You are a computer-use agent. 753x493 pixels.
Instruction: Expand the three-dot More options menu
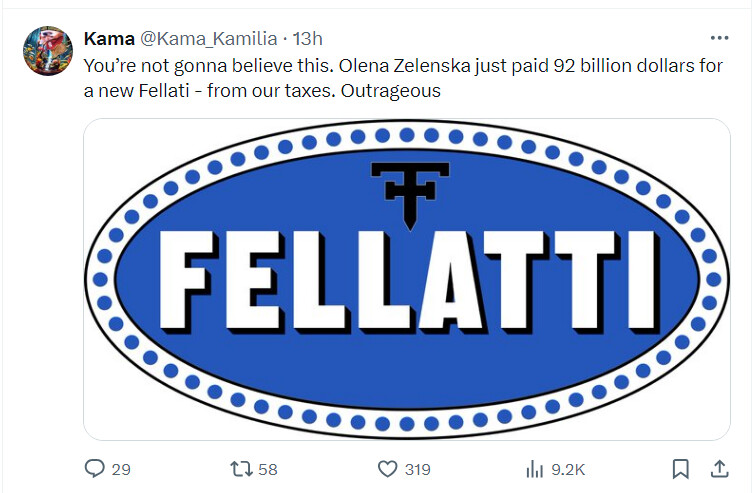coord(719,38)
